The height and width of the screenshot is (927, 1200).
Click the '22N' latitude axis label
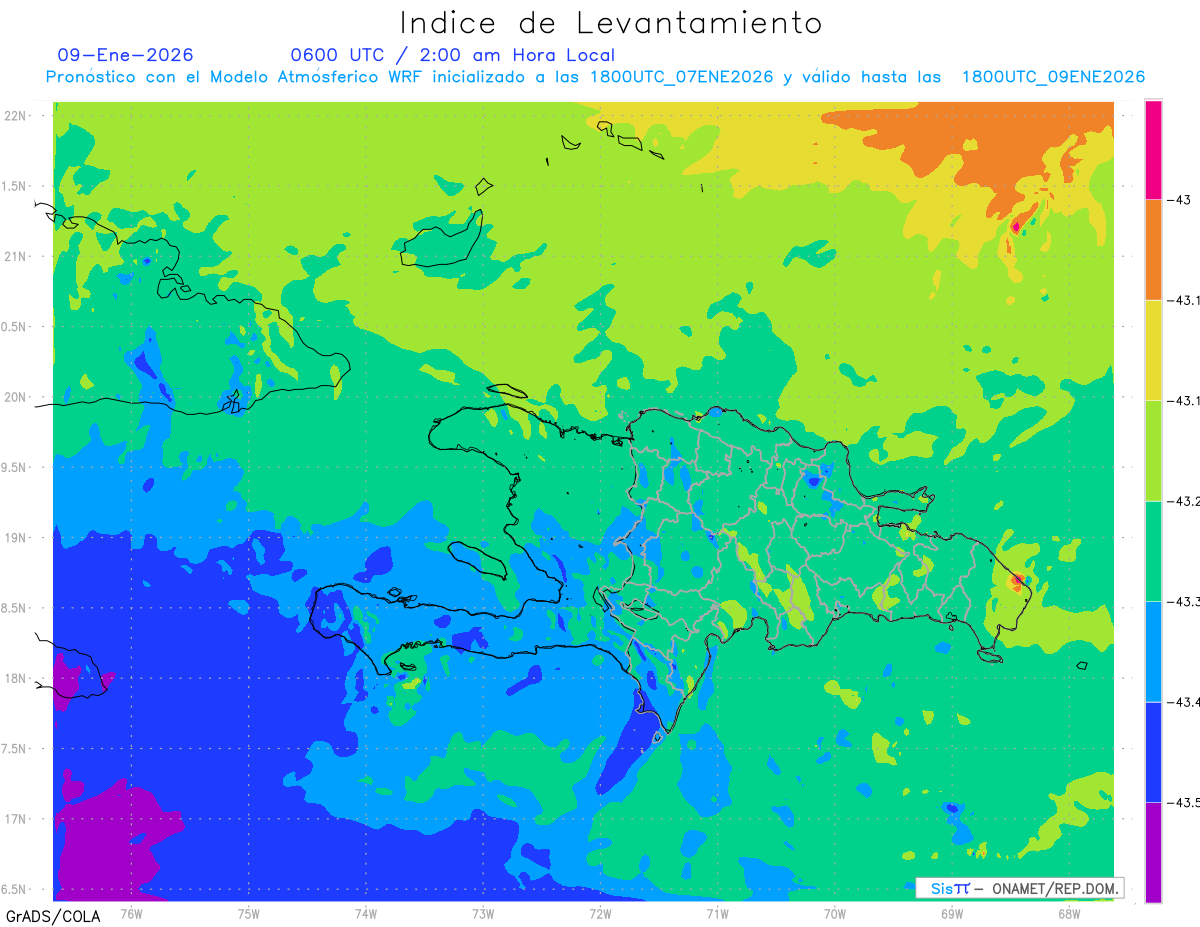click(15, 116)
